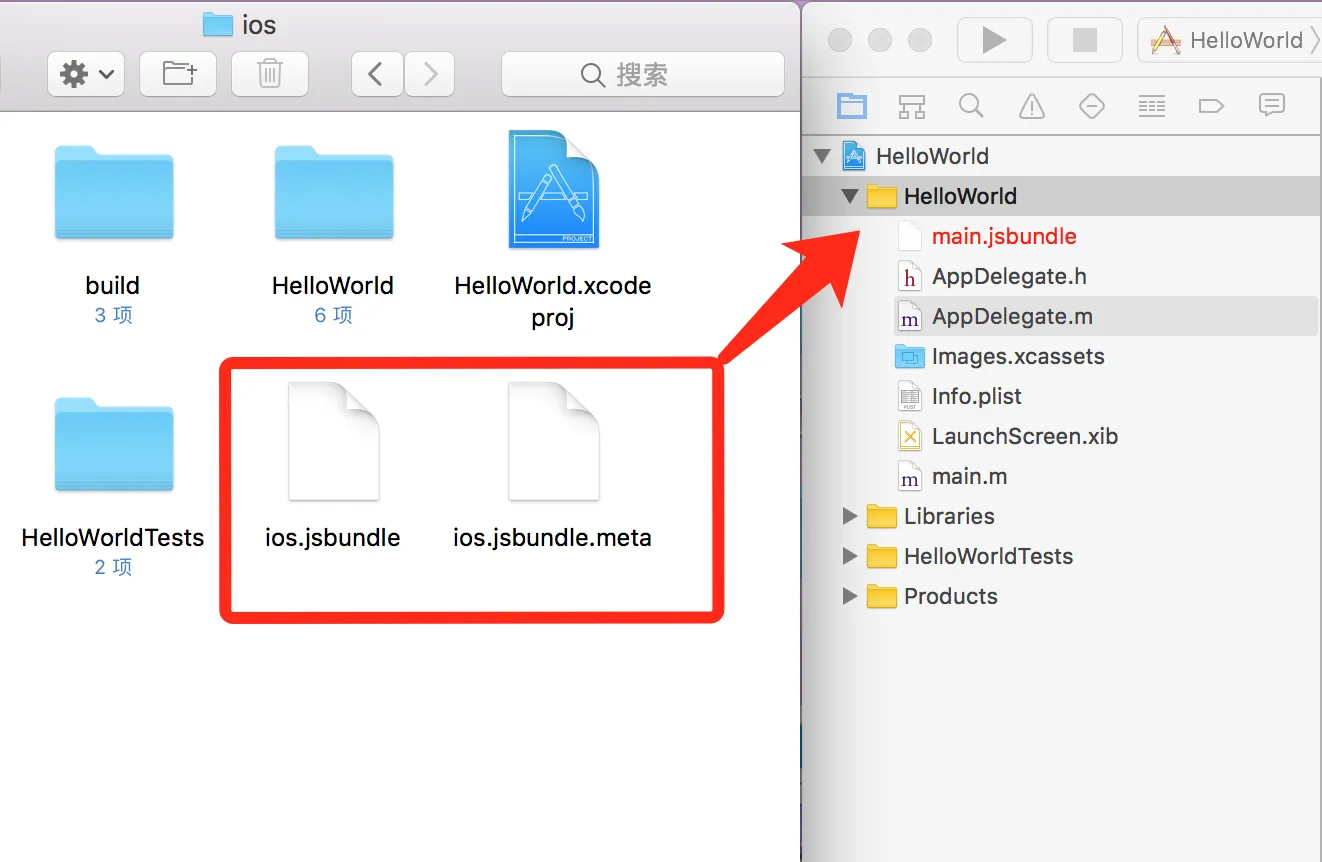Open Images.xcassets

point(1018,356)
